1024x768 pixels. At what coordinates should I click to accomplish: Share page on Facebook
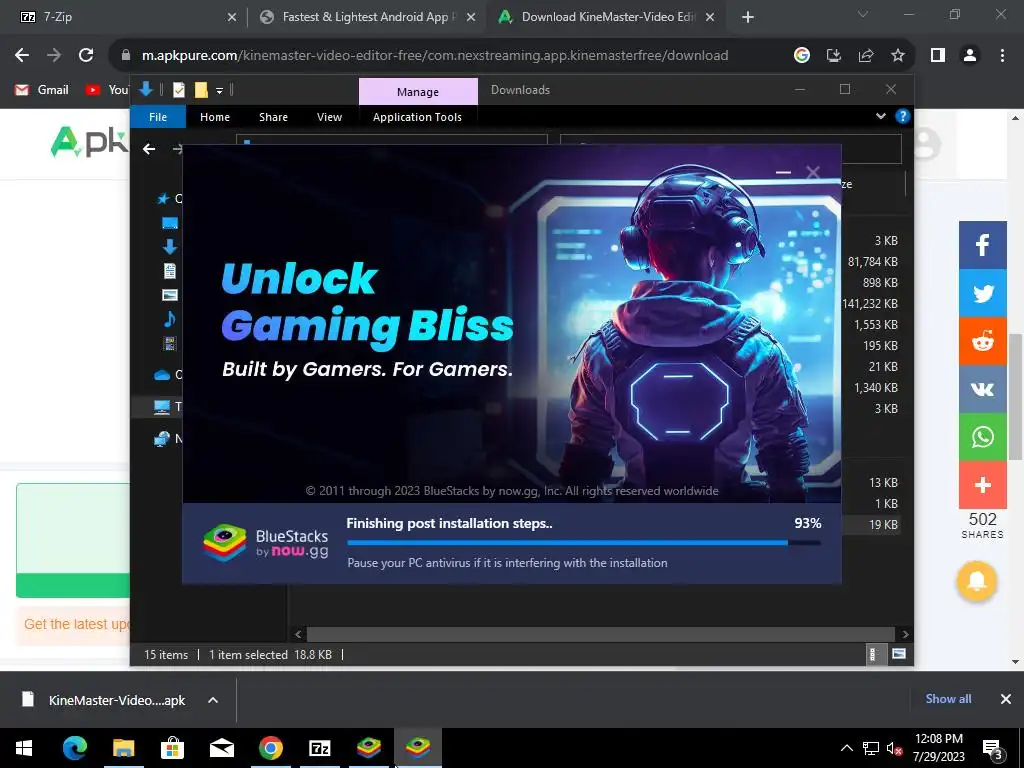[x=983, y=245]
